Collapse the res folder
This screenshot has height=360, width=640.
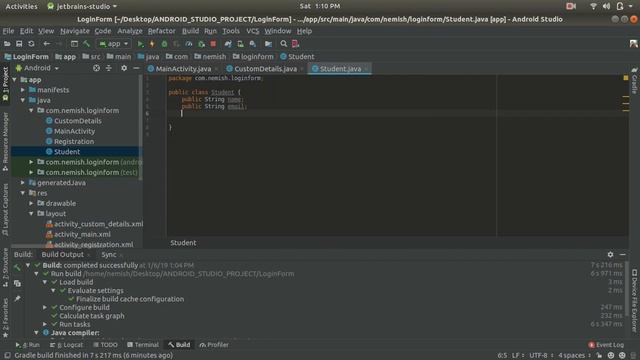[x=23, y=193]
